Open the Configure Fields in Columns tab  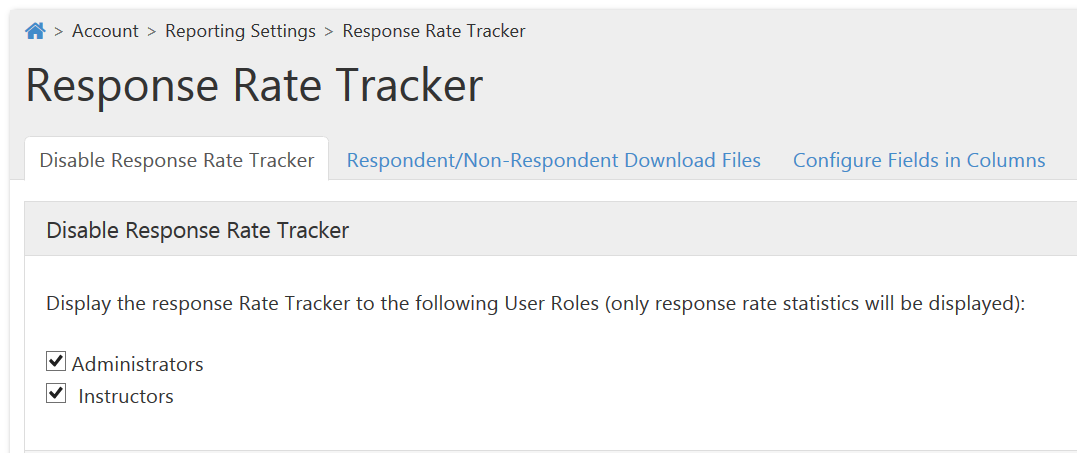pyautogui.click(x=919, y=160)
